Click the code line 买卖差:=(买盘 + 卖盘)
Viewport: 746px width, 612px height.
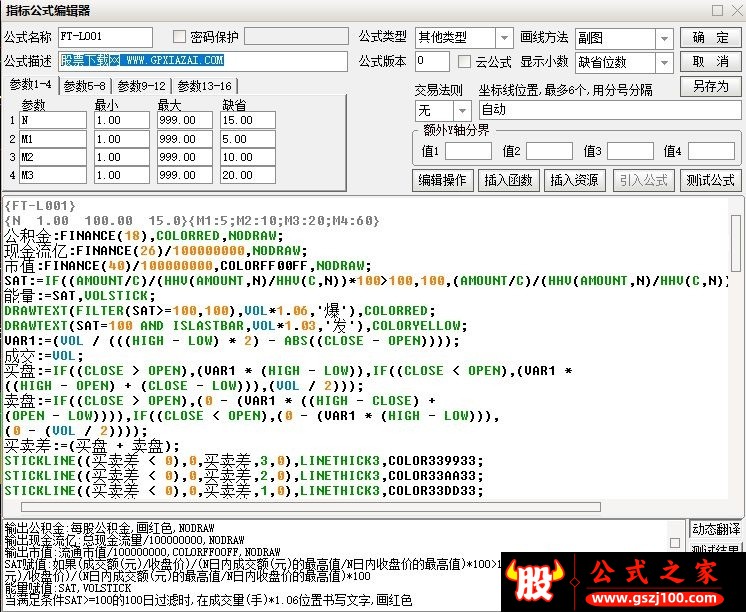coord(92,446)
